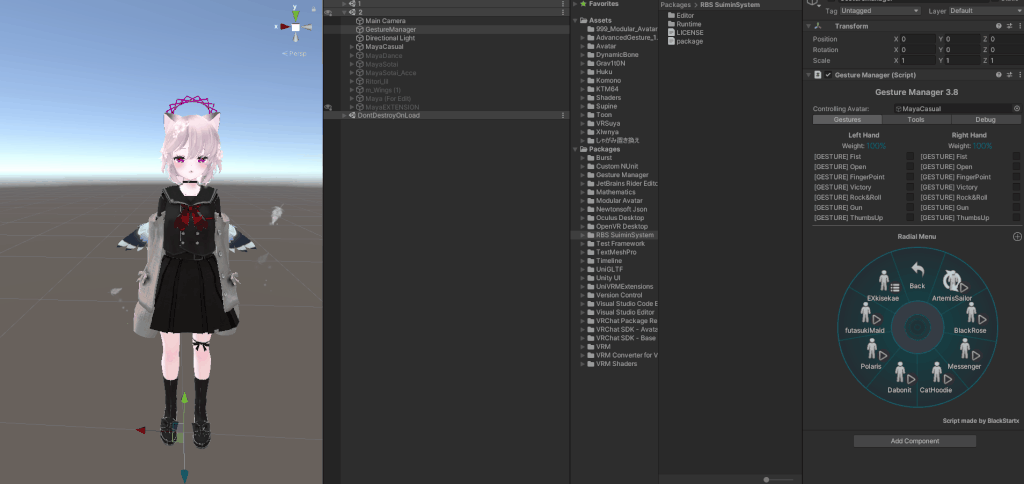Open Transform component preset settings icon
The image size is (1024, 484).
[x=1009, y=26]
